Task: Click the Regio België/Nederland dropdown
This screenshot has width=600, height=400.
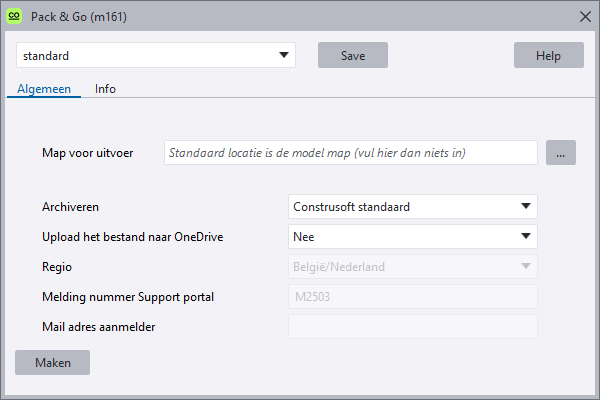Action: pyautogui.click(x=412, y=267)
